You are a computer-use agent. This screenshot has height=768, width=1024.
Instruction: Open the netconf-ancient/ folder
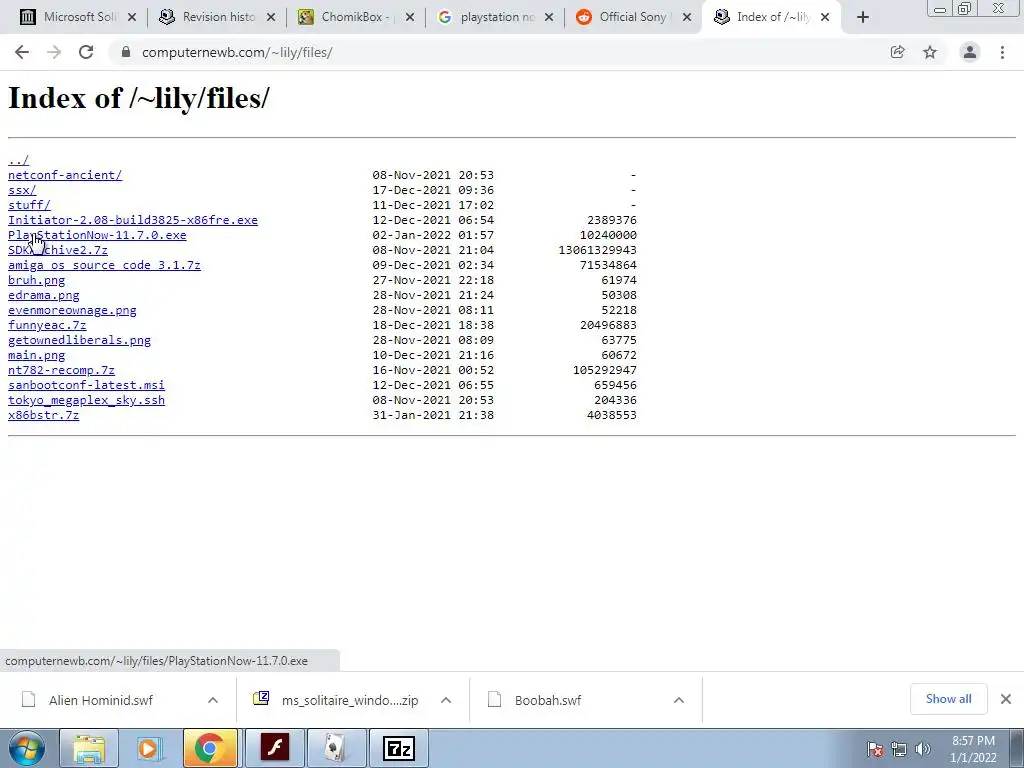coord(65,175)
